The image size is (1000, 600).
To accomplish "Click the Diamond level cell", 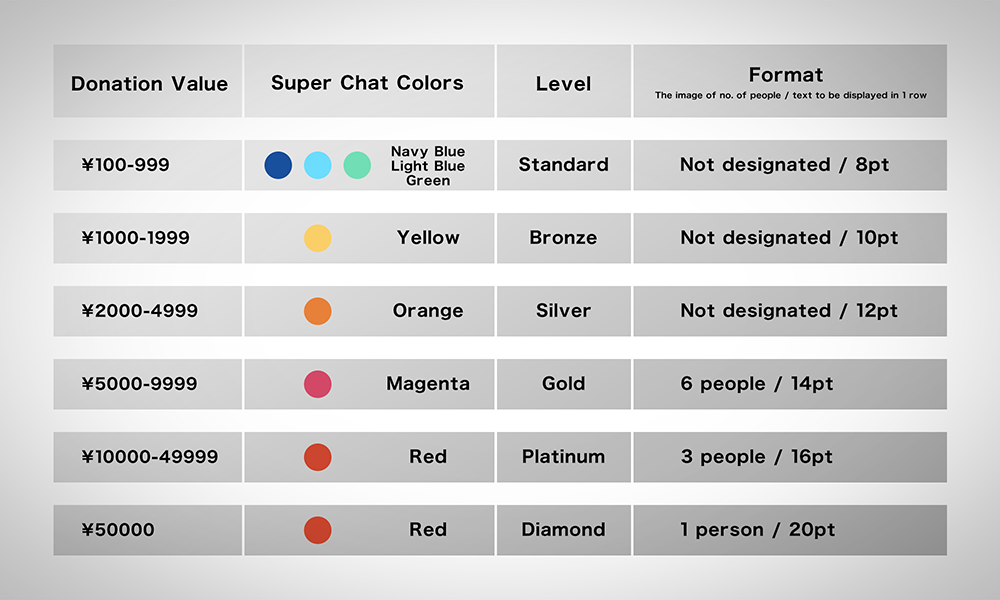I will pos(564,530).
